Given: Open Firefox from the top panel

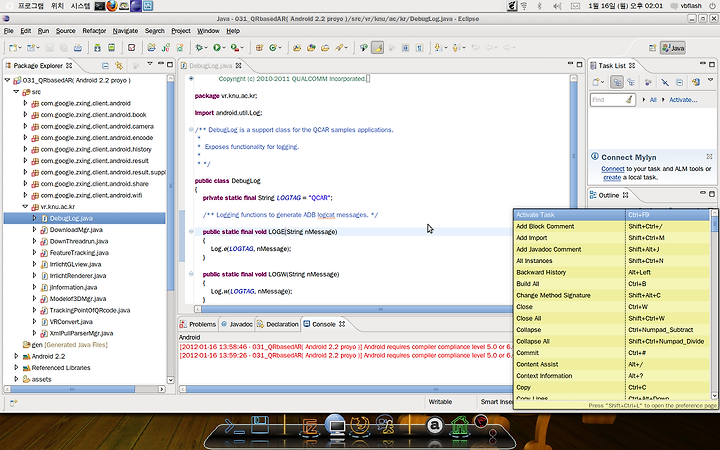Looking at the screenshot, I should tap(112, 6).
